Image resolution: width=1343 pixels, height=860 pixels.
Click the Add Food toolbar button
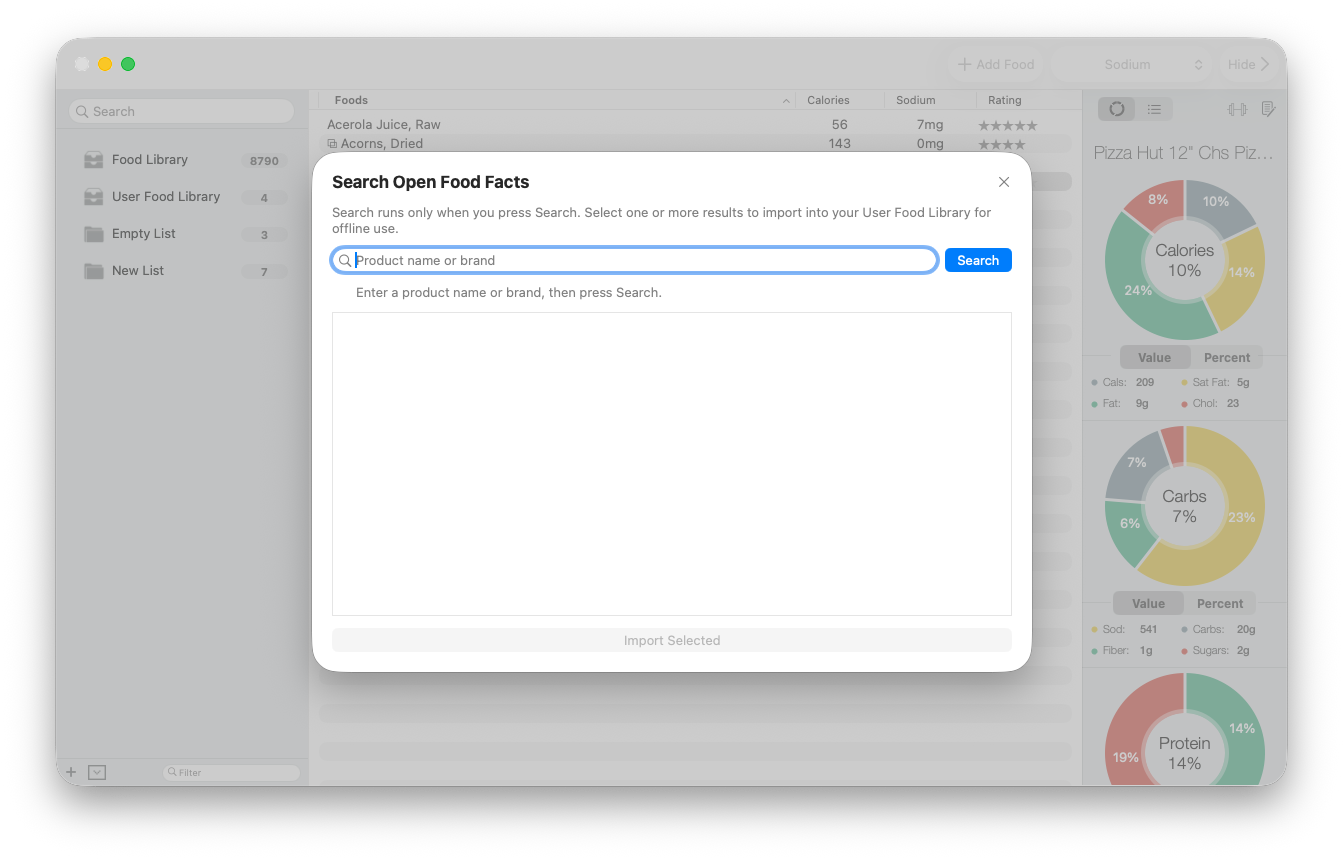pos(995,64)
